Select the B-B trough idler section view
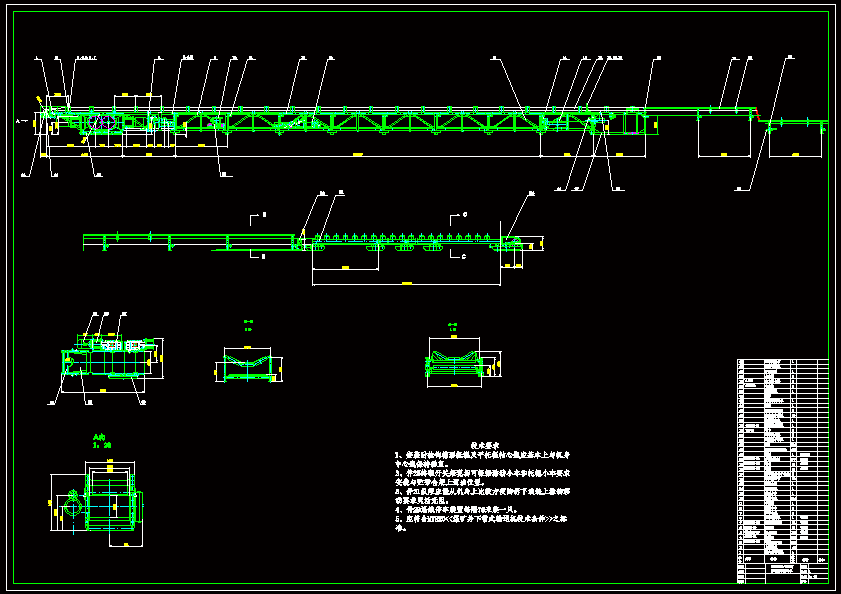 [x=248, y=364]
